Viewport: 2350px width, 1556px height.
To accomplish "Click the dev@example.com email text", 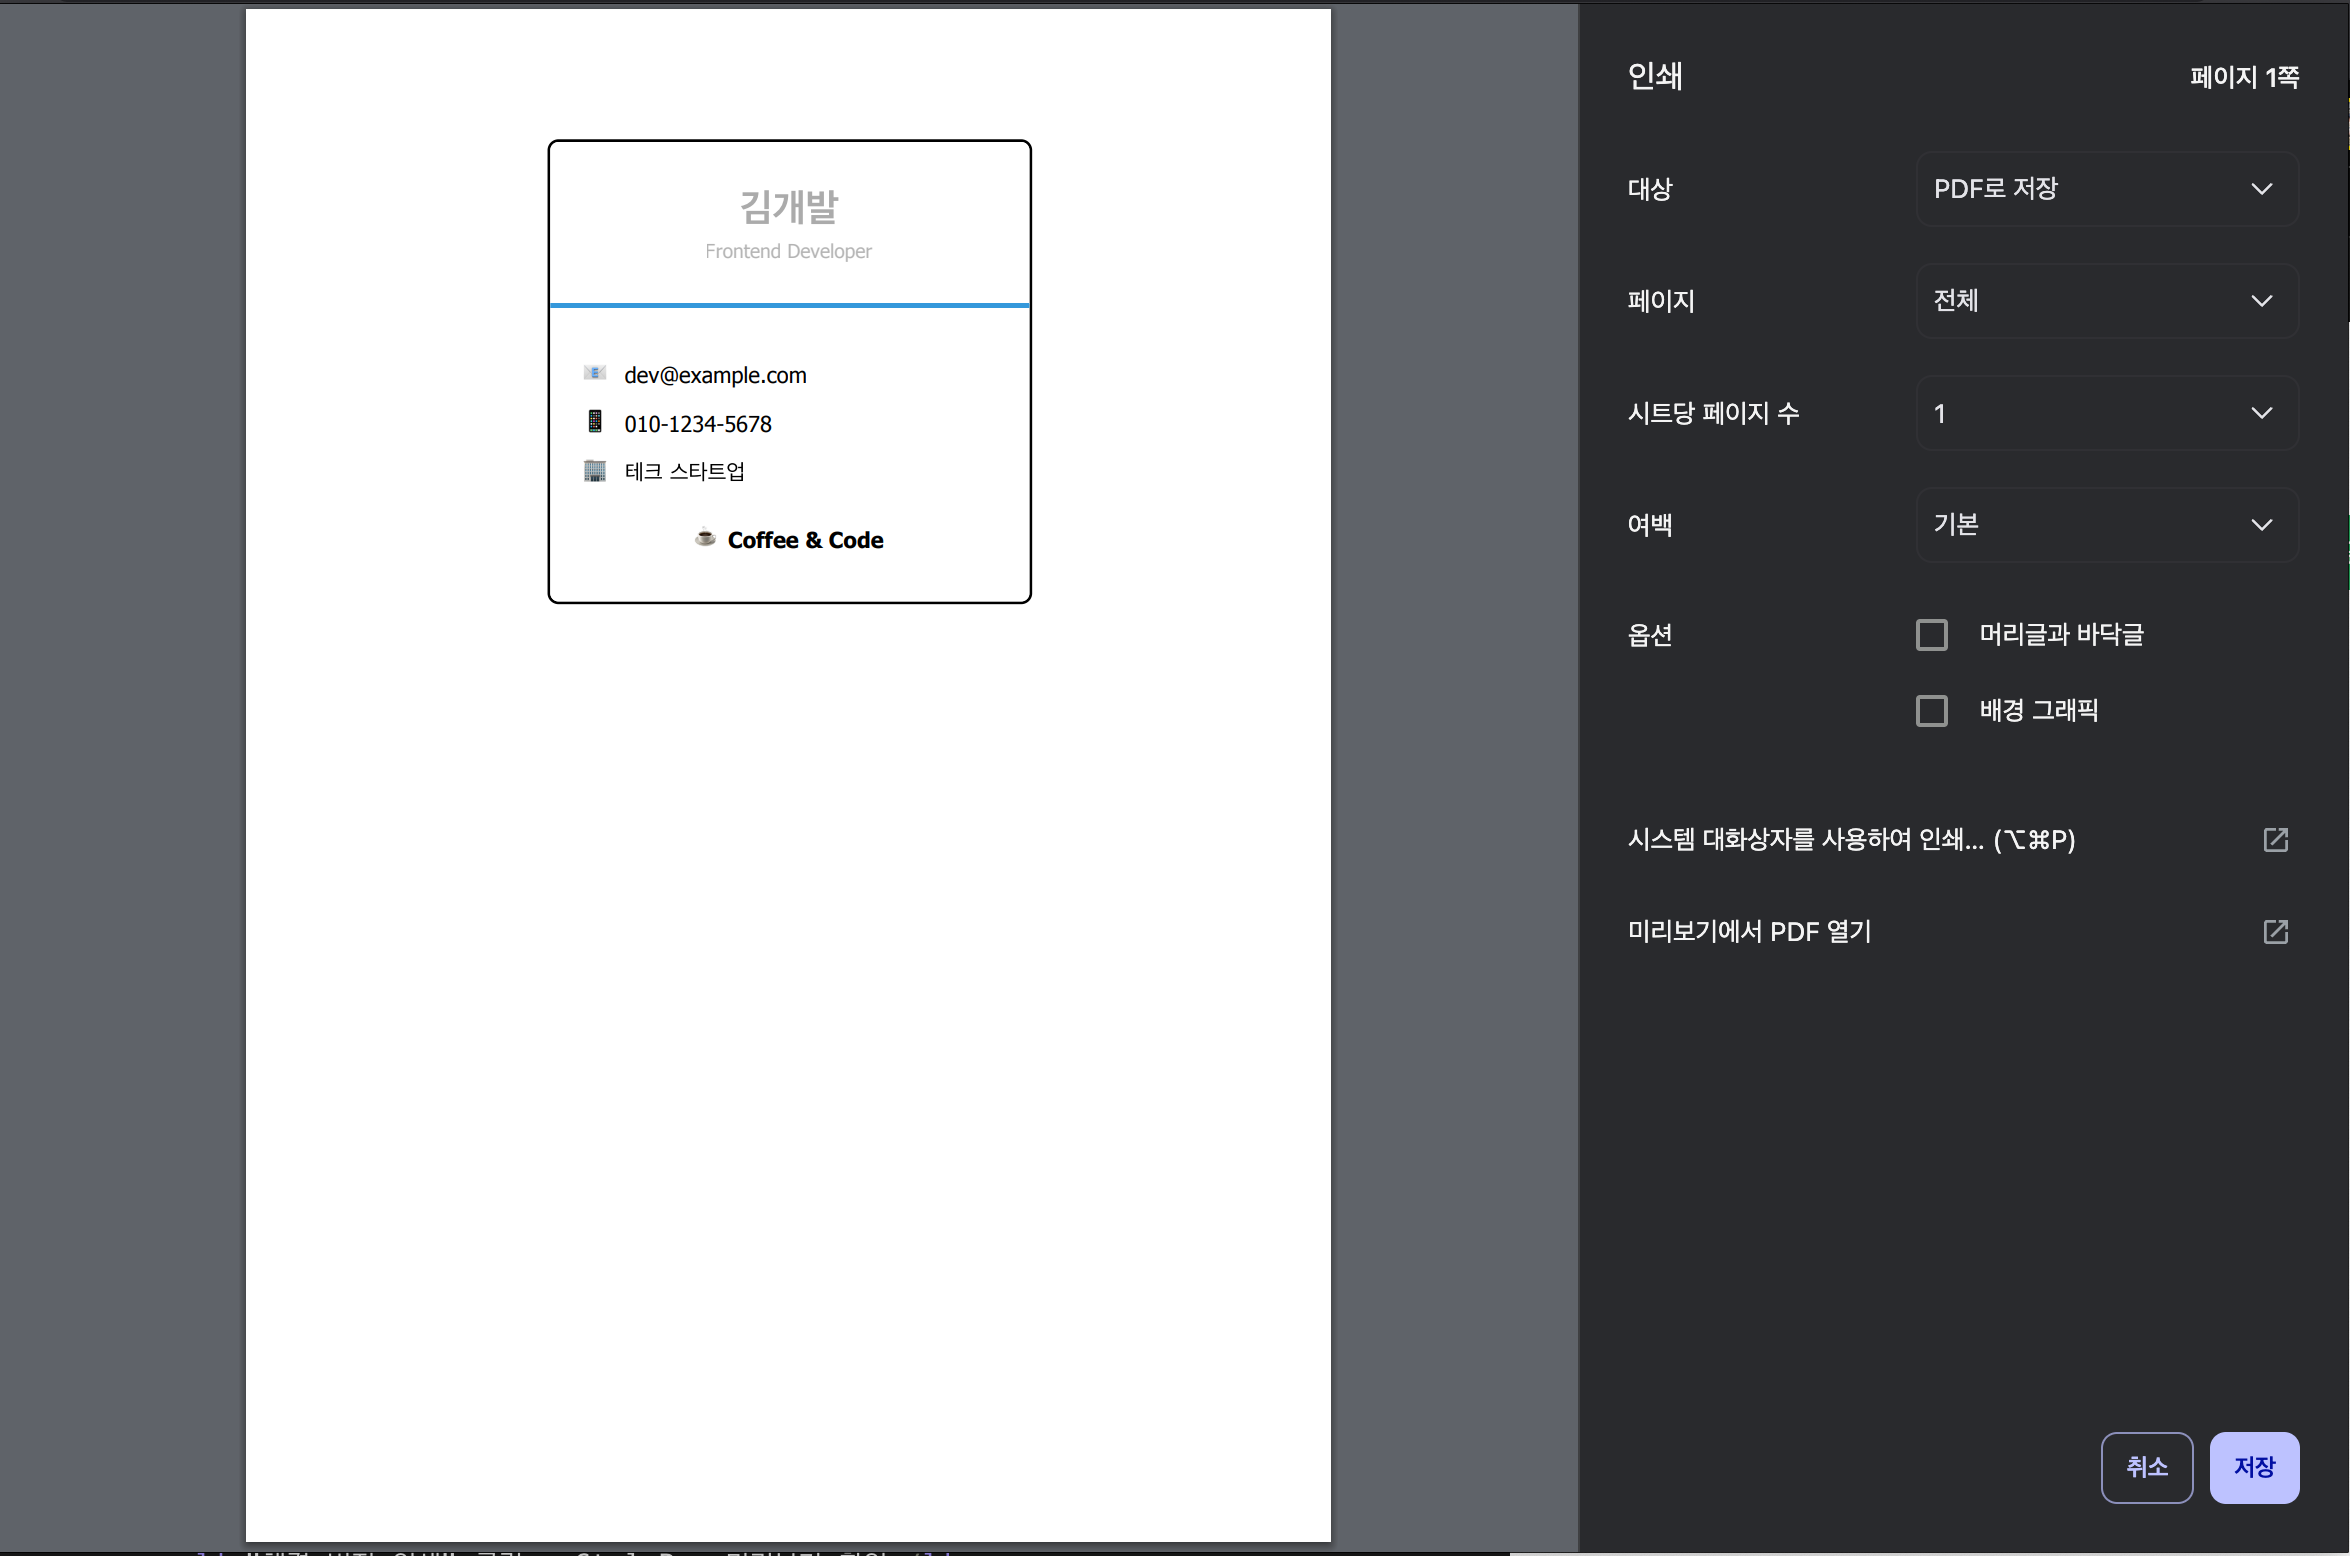I will click(x=715, y=375).
